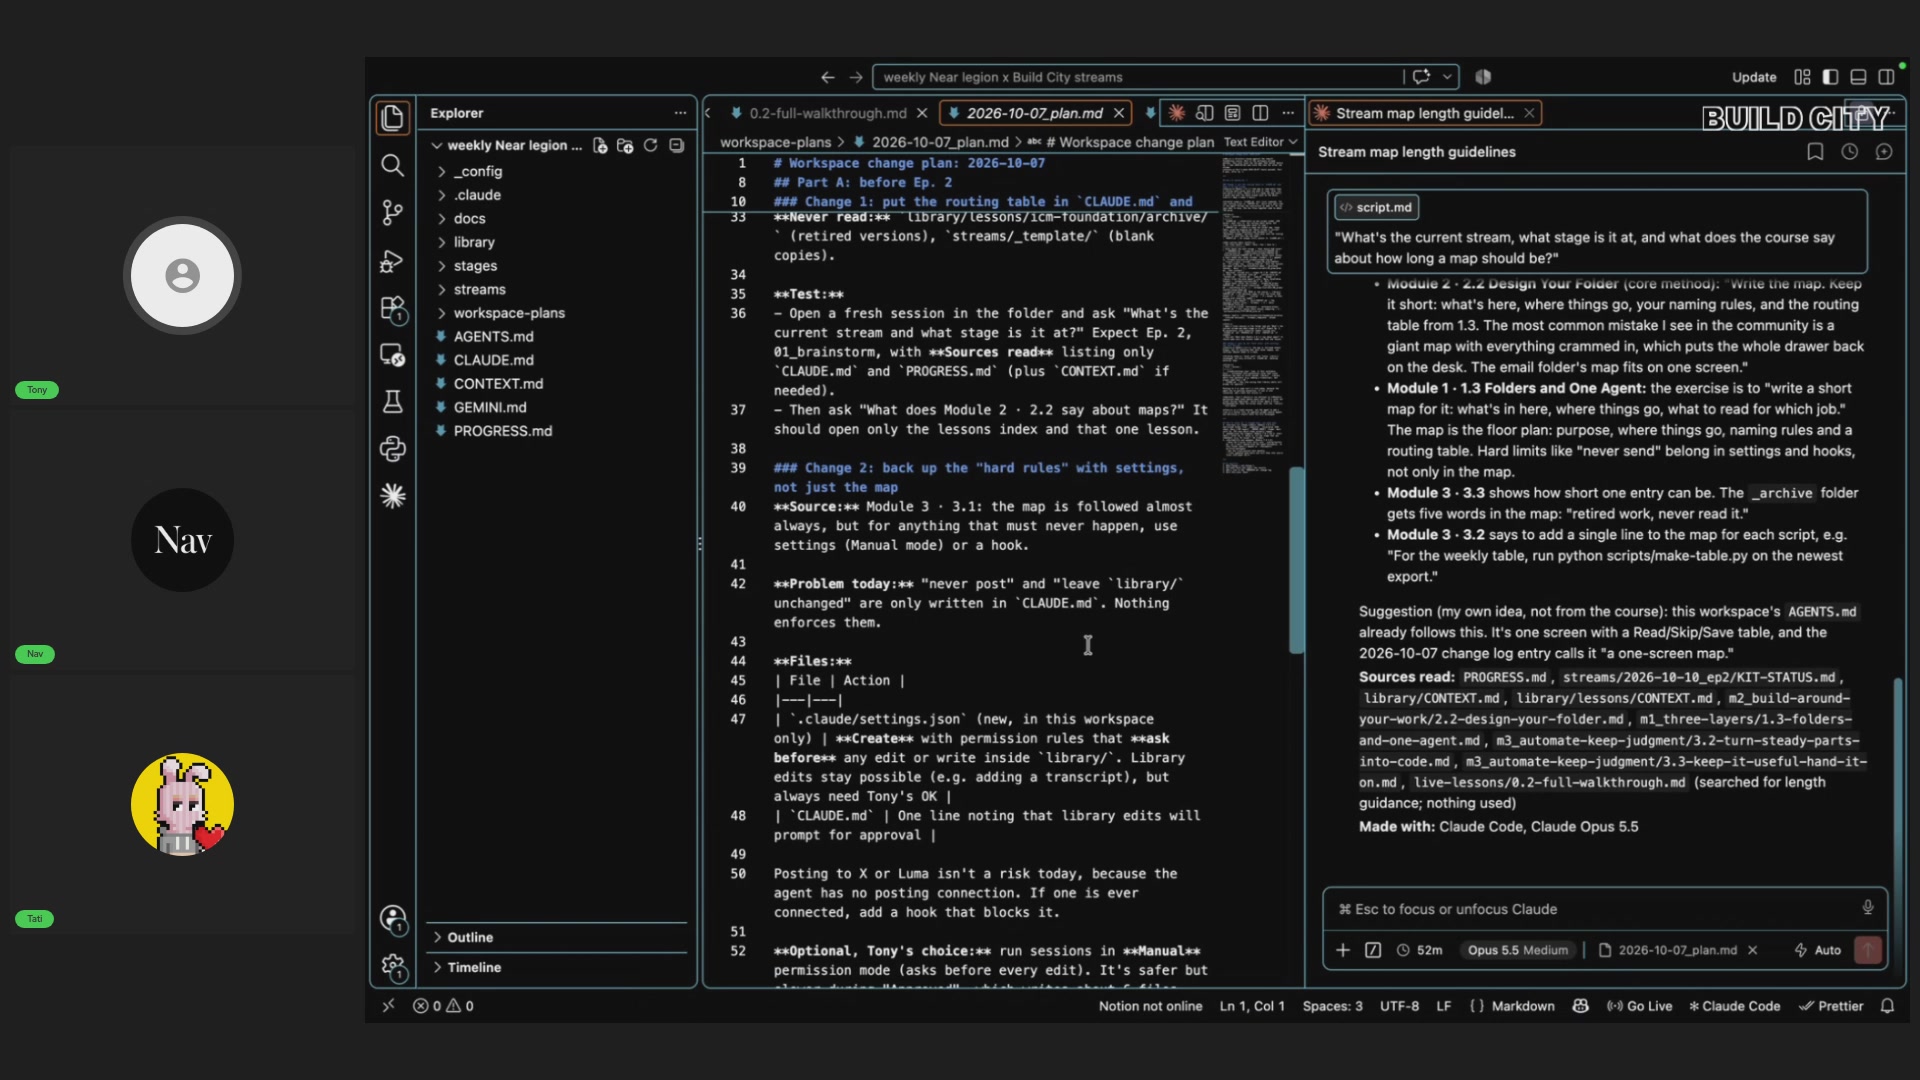The height and width of the screenshot is (1080, 1920).
Task: Open the Extensions view
Action: click(392, 308)
